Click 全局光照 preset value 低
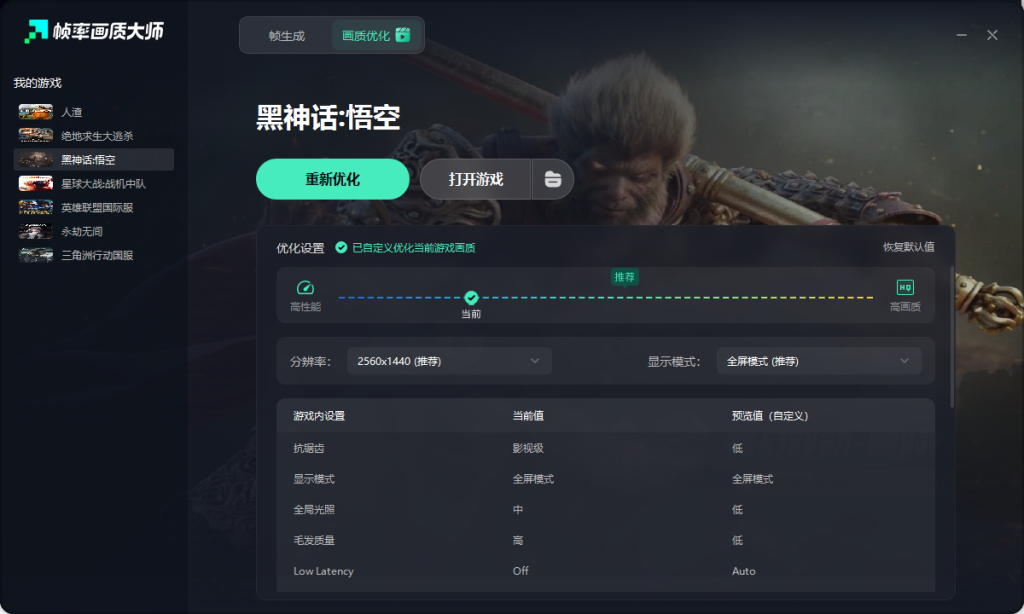 (x=737, y=509)
